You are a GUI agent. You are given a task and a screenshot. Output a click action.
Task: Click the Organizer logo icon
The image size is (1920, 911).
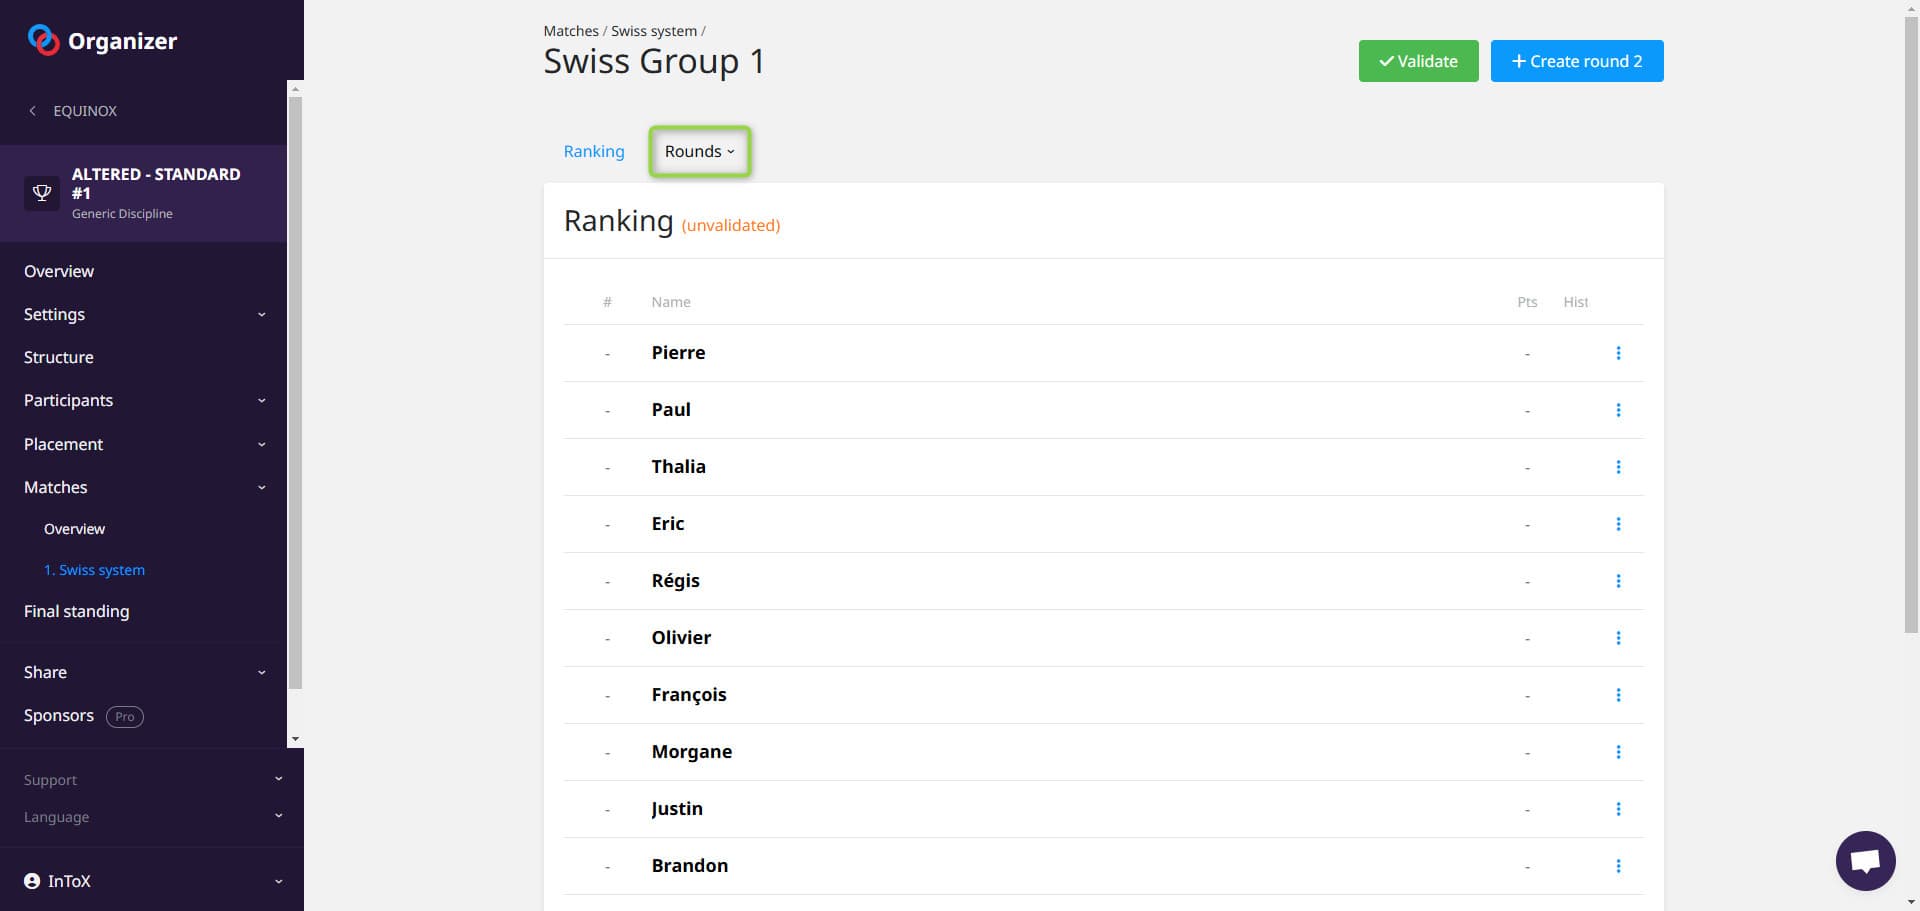tap(43, 40)
